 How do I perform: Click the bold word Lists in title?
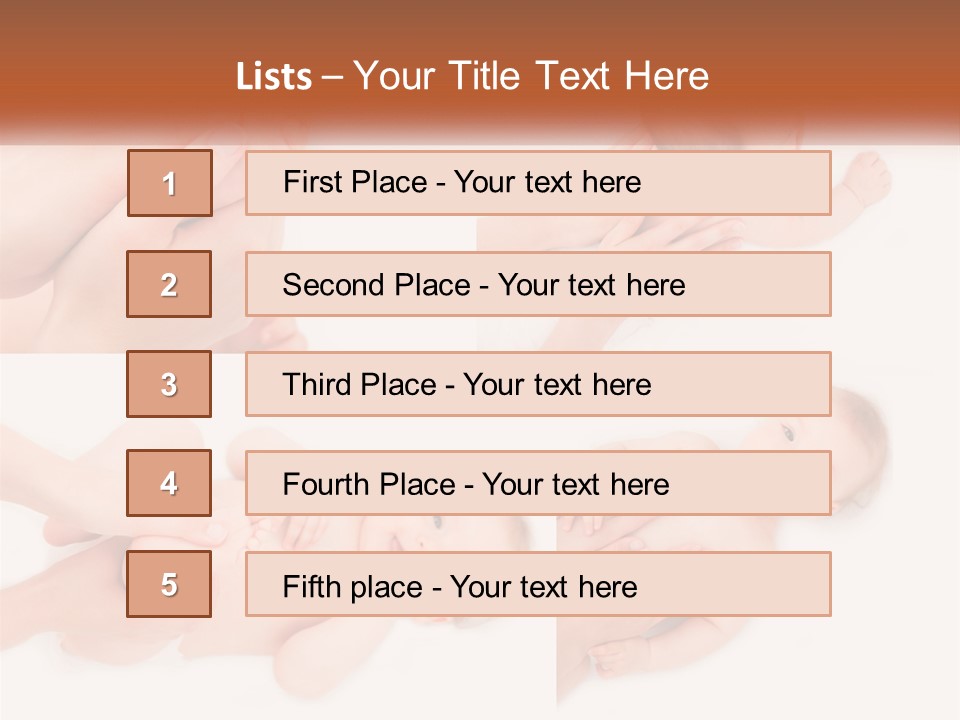[x=274, y=76]
